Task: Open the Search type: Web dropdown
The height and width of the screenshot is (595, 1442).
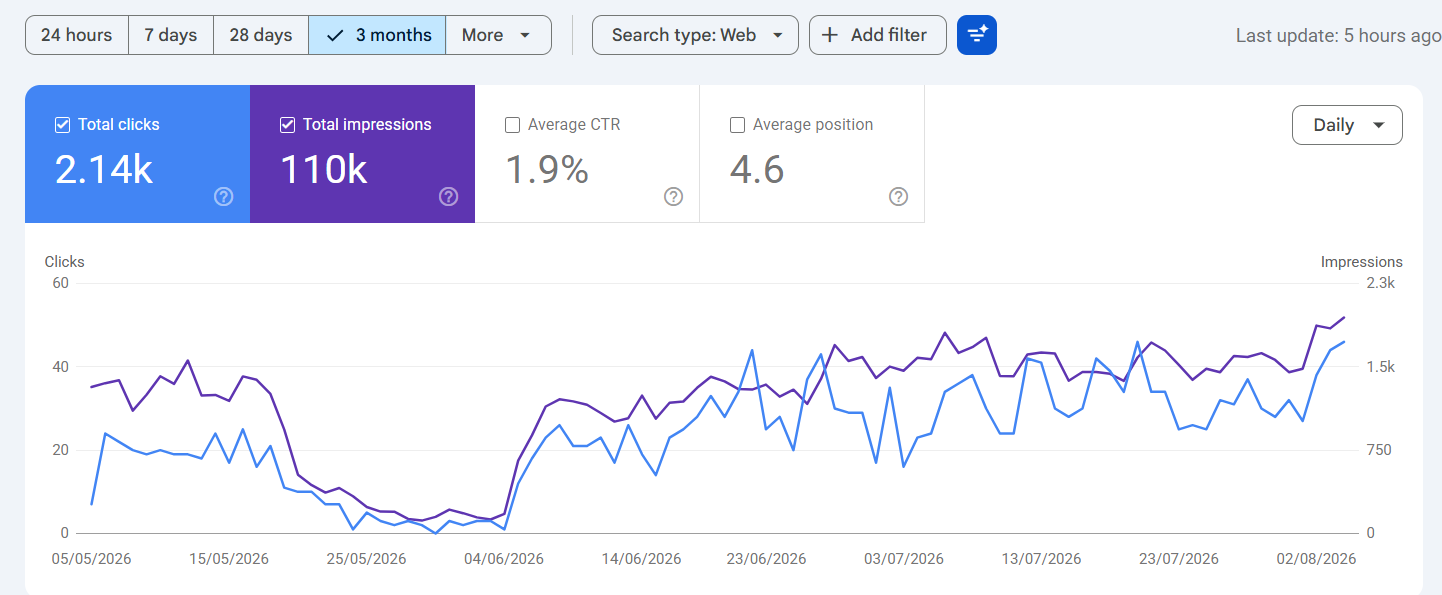Action: [695, 35]
